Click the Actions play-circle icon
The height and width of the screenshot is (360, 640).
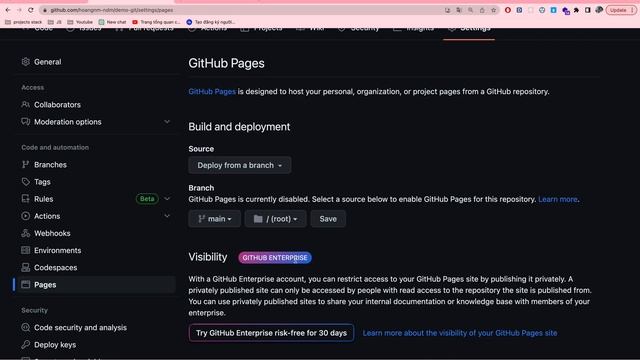26,216
